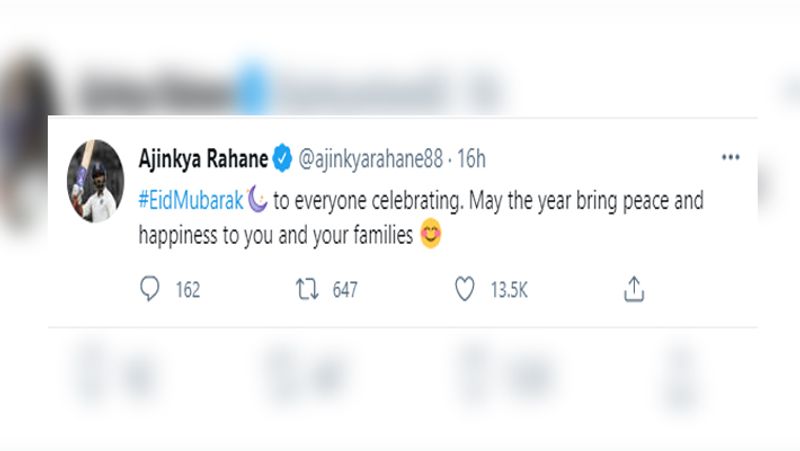The height and width of the screenshot is (451, 800).
Task: Click the blurred avatar in the tweet above
Action: (x=26, y=138)
